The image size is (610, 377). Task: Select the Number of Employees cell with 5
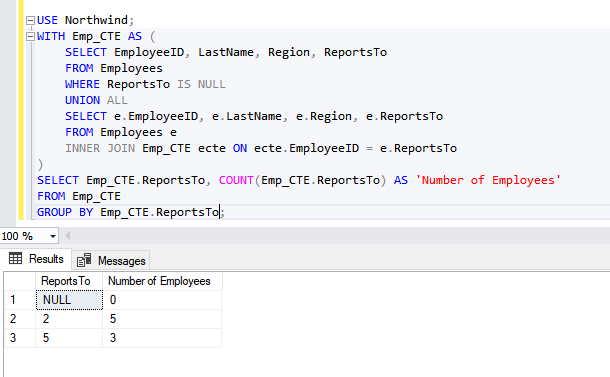162,319
